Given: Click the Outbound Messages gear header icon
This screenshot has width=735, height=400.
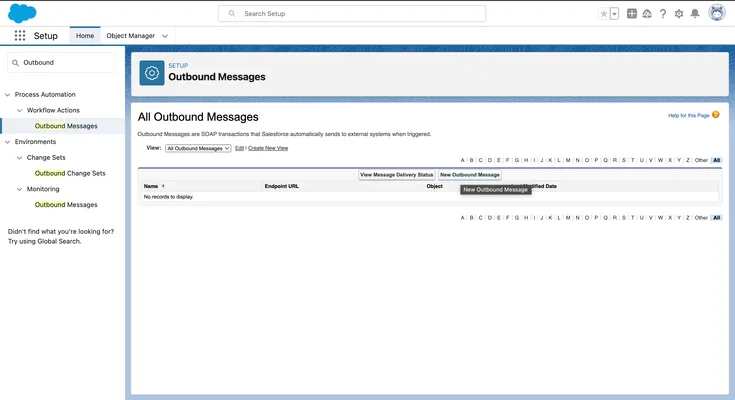Looking at the screenshot, I should click(x=152, y=73).
